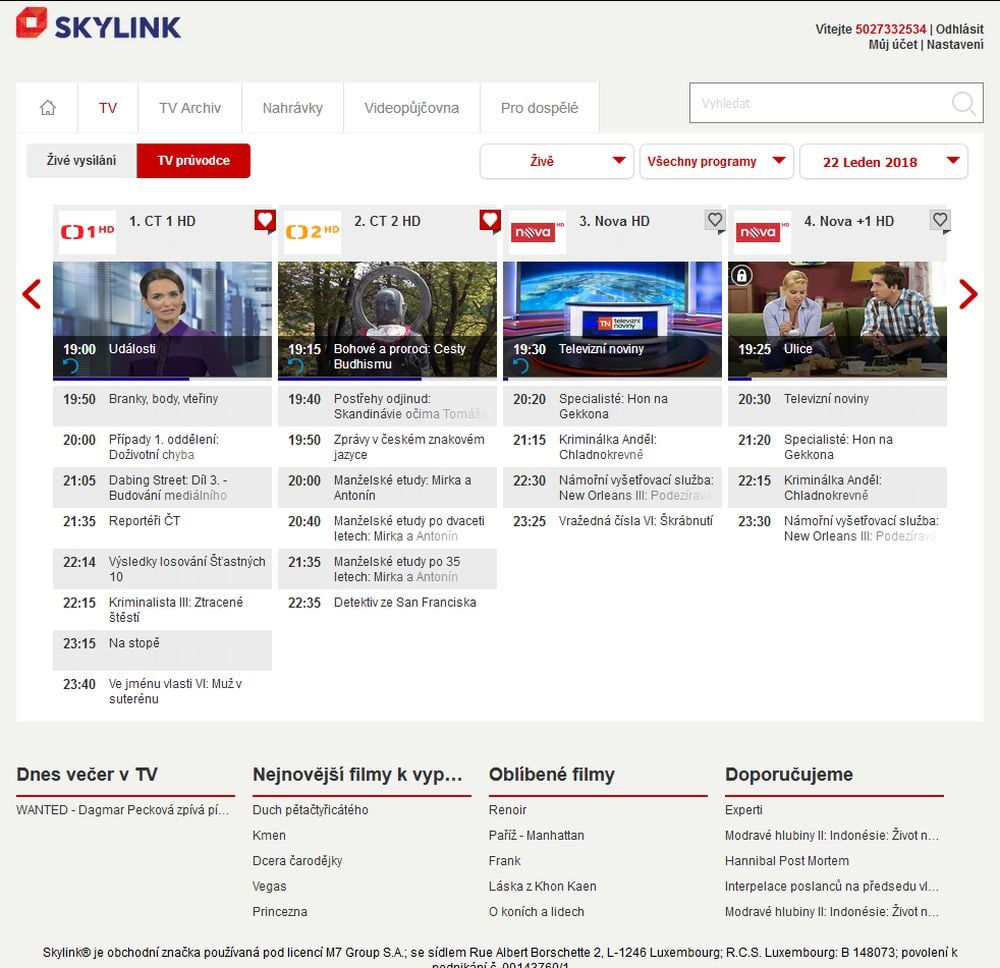Open Láska z Khon Kaen link
The width and height of the screenshot is (1000, 968).
tap(543, 886)
